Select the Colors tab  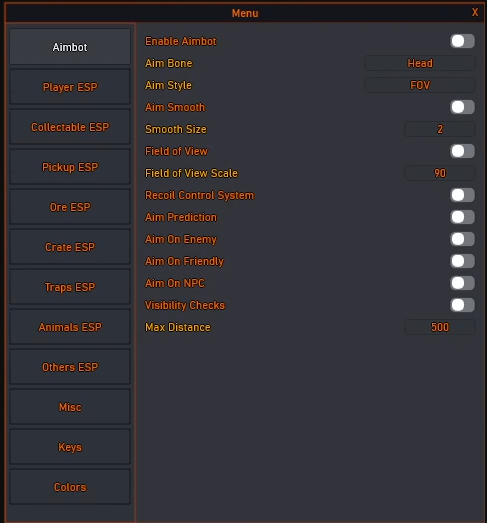click(70, 487)
